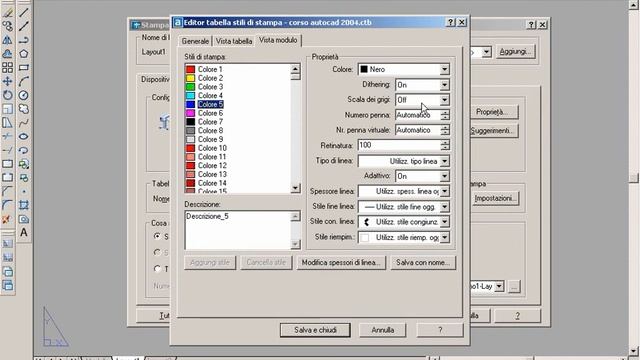
Task: Select 'Colore 10' in the style list
Action: click(212, 148)
